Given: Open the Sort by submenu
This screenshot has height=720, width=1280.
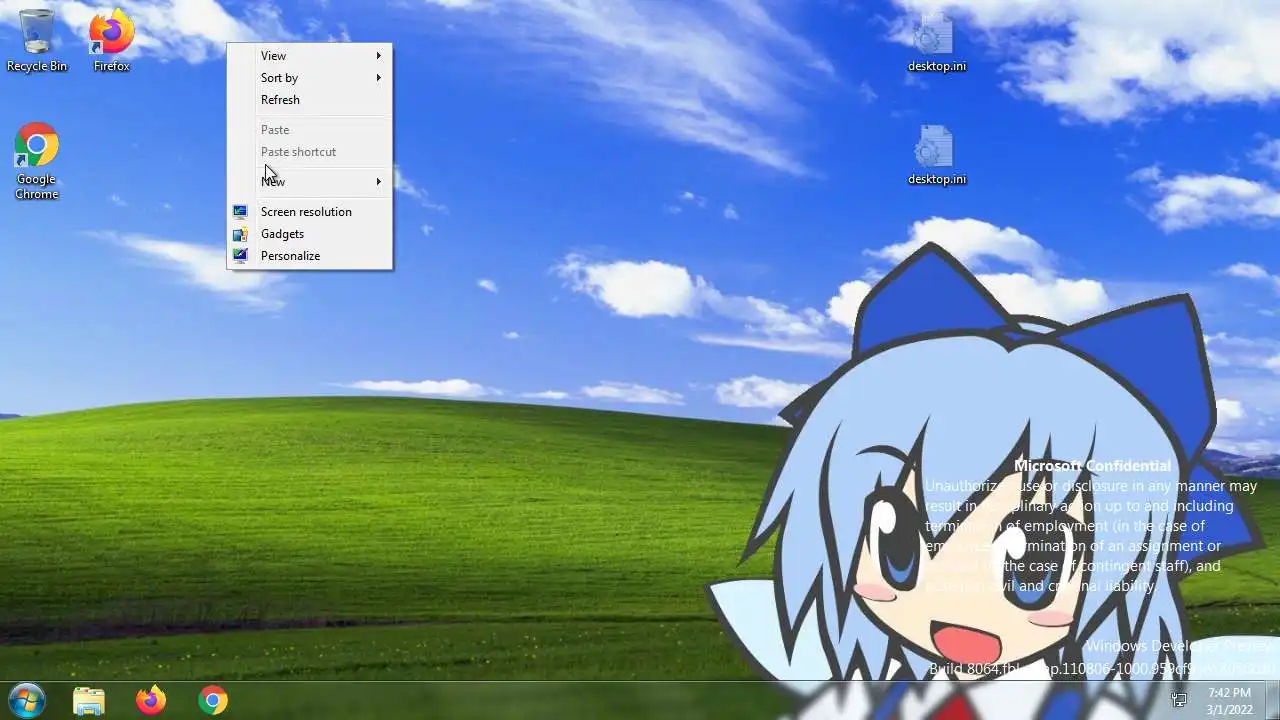Looking at the screenshot, I should pyautogui.click(x=310, y=78).
